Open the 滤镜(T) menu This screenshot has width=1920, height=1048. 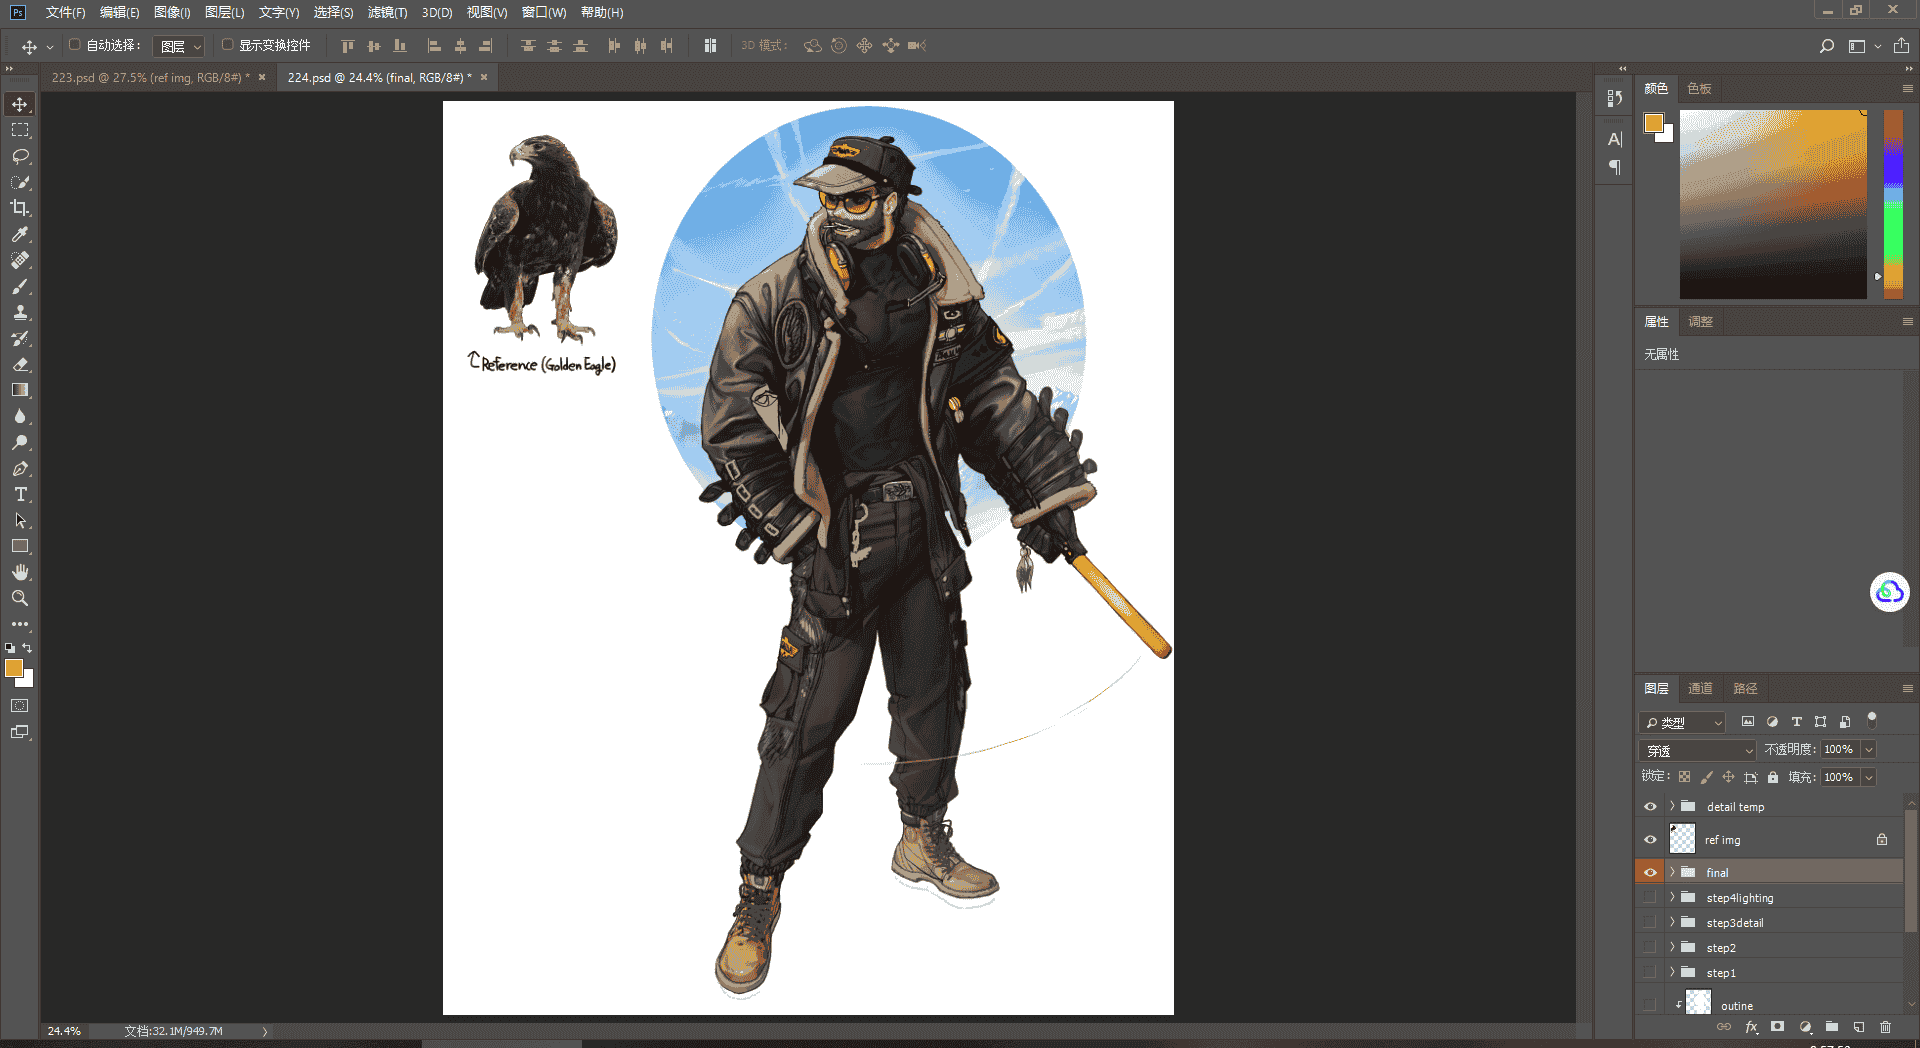[387, 12]
